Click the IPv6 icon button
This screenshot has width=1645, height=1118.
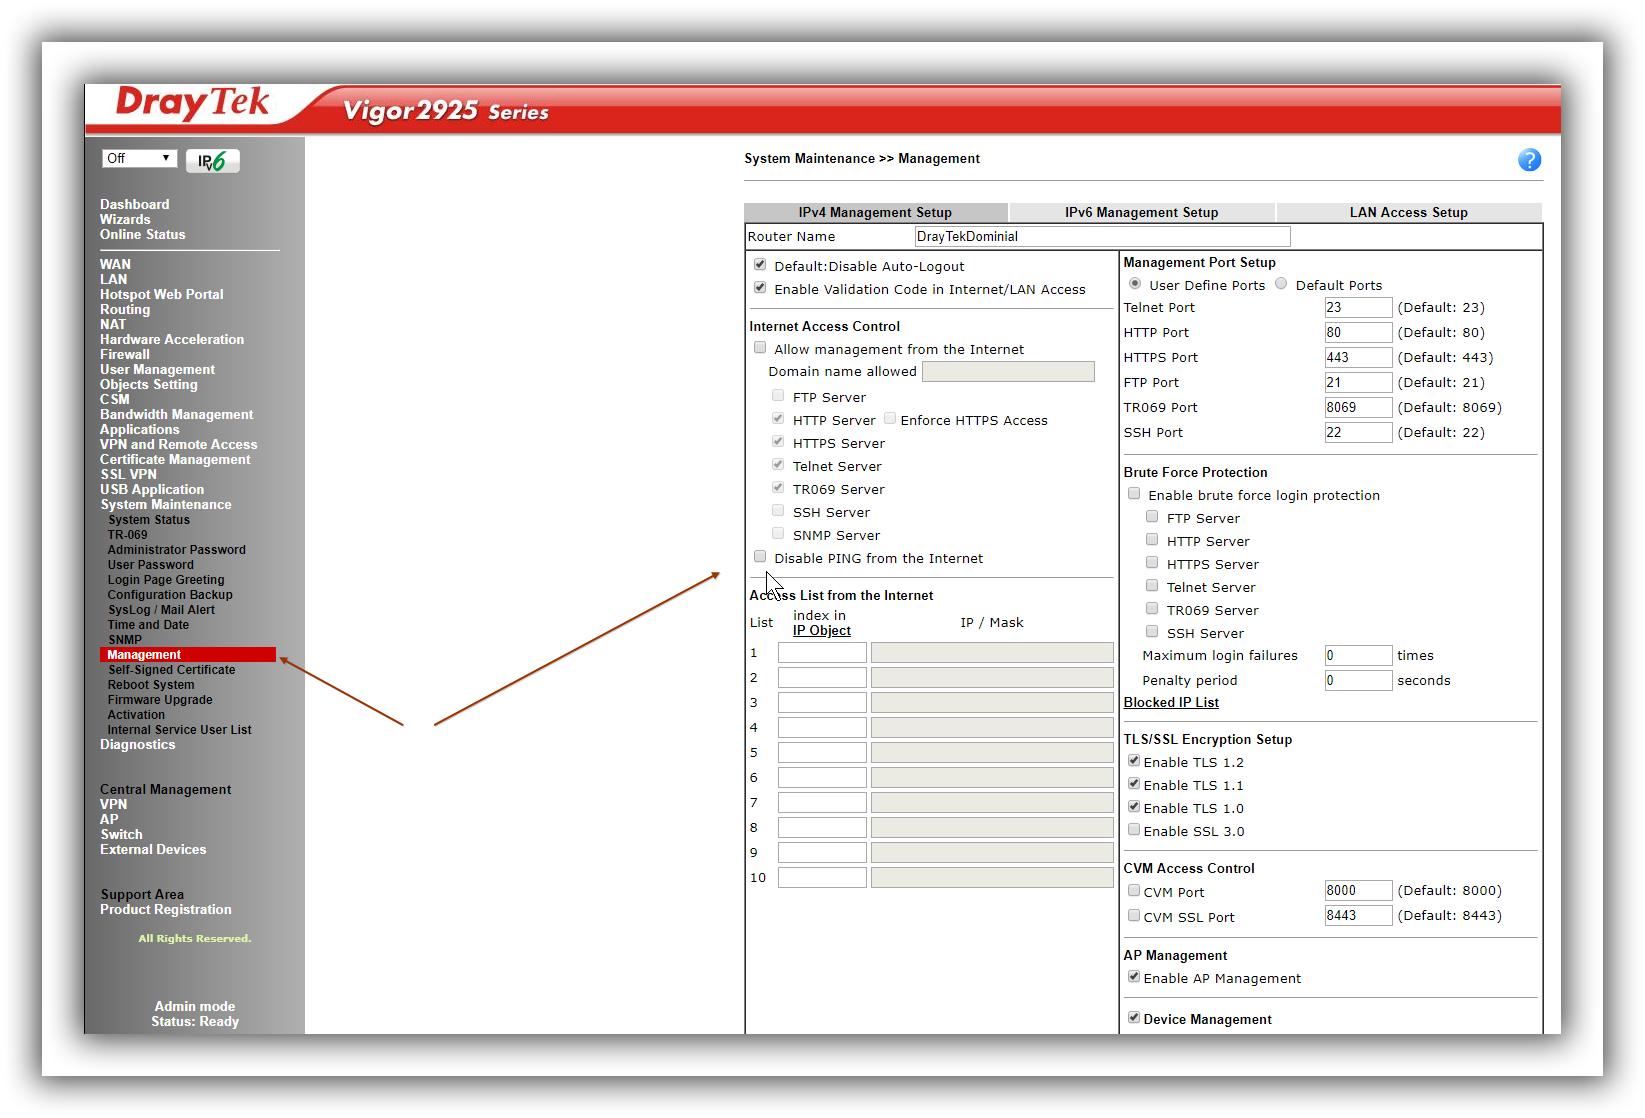[x=212, y=160]
